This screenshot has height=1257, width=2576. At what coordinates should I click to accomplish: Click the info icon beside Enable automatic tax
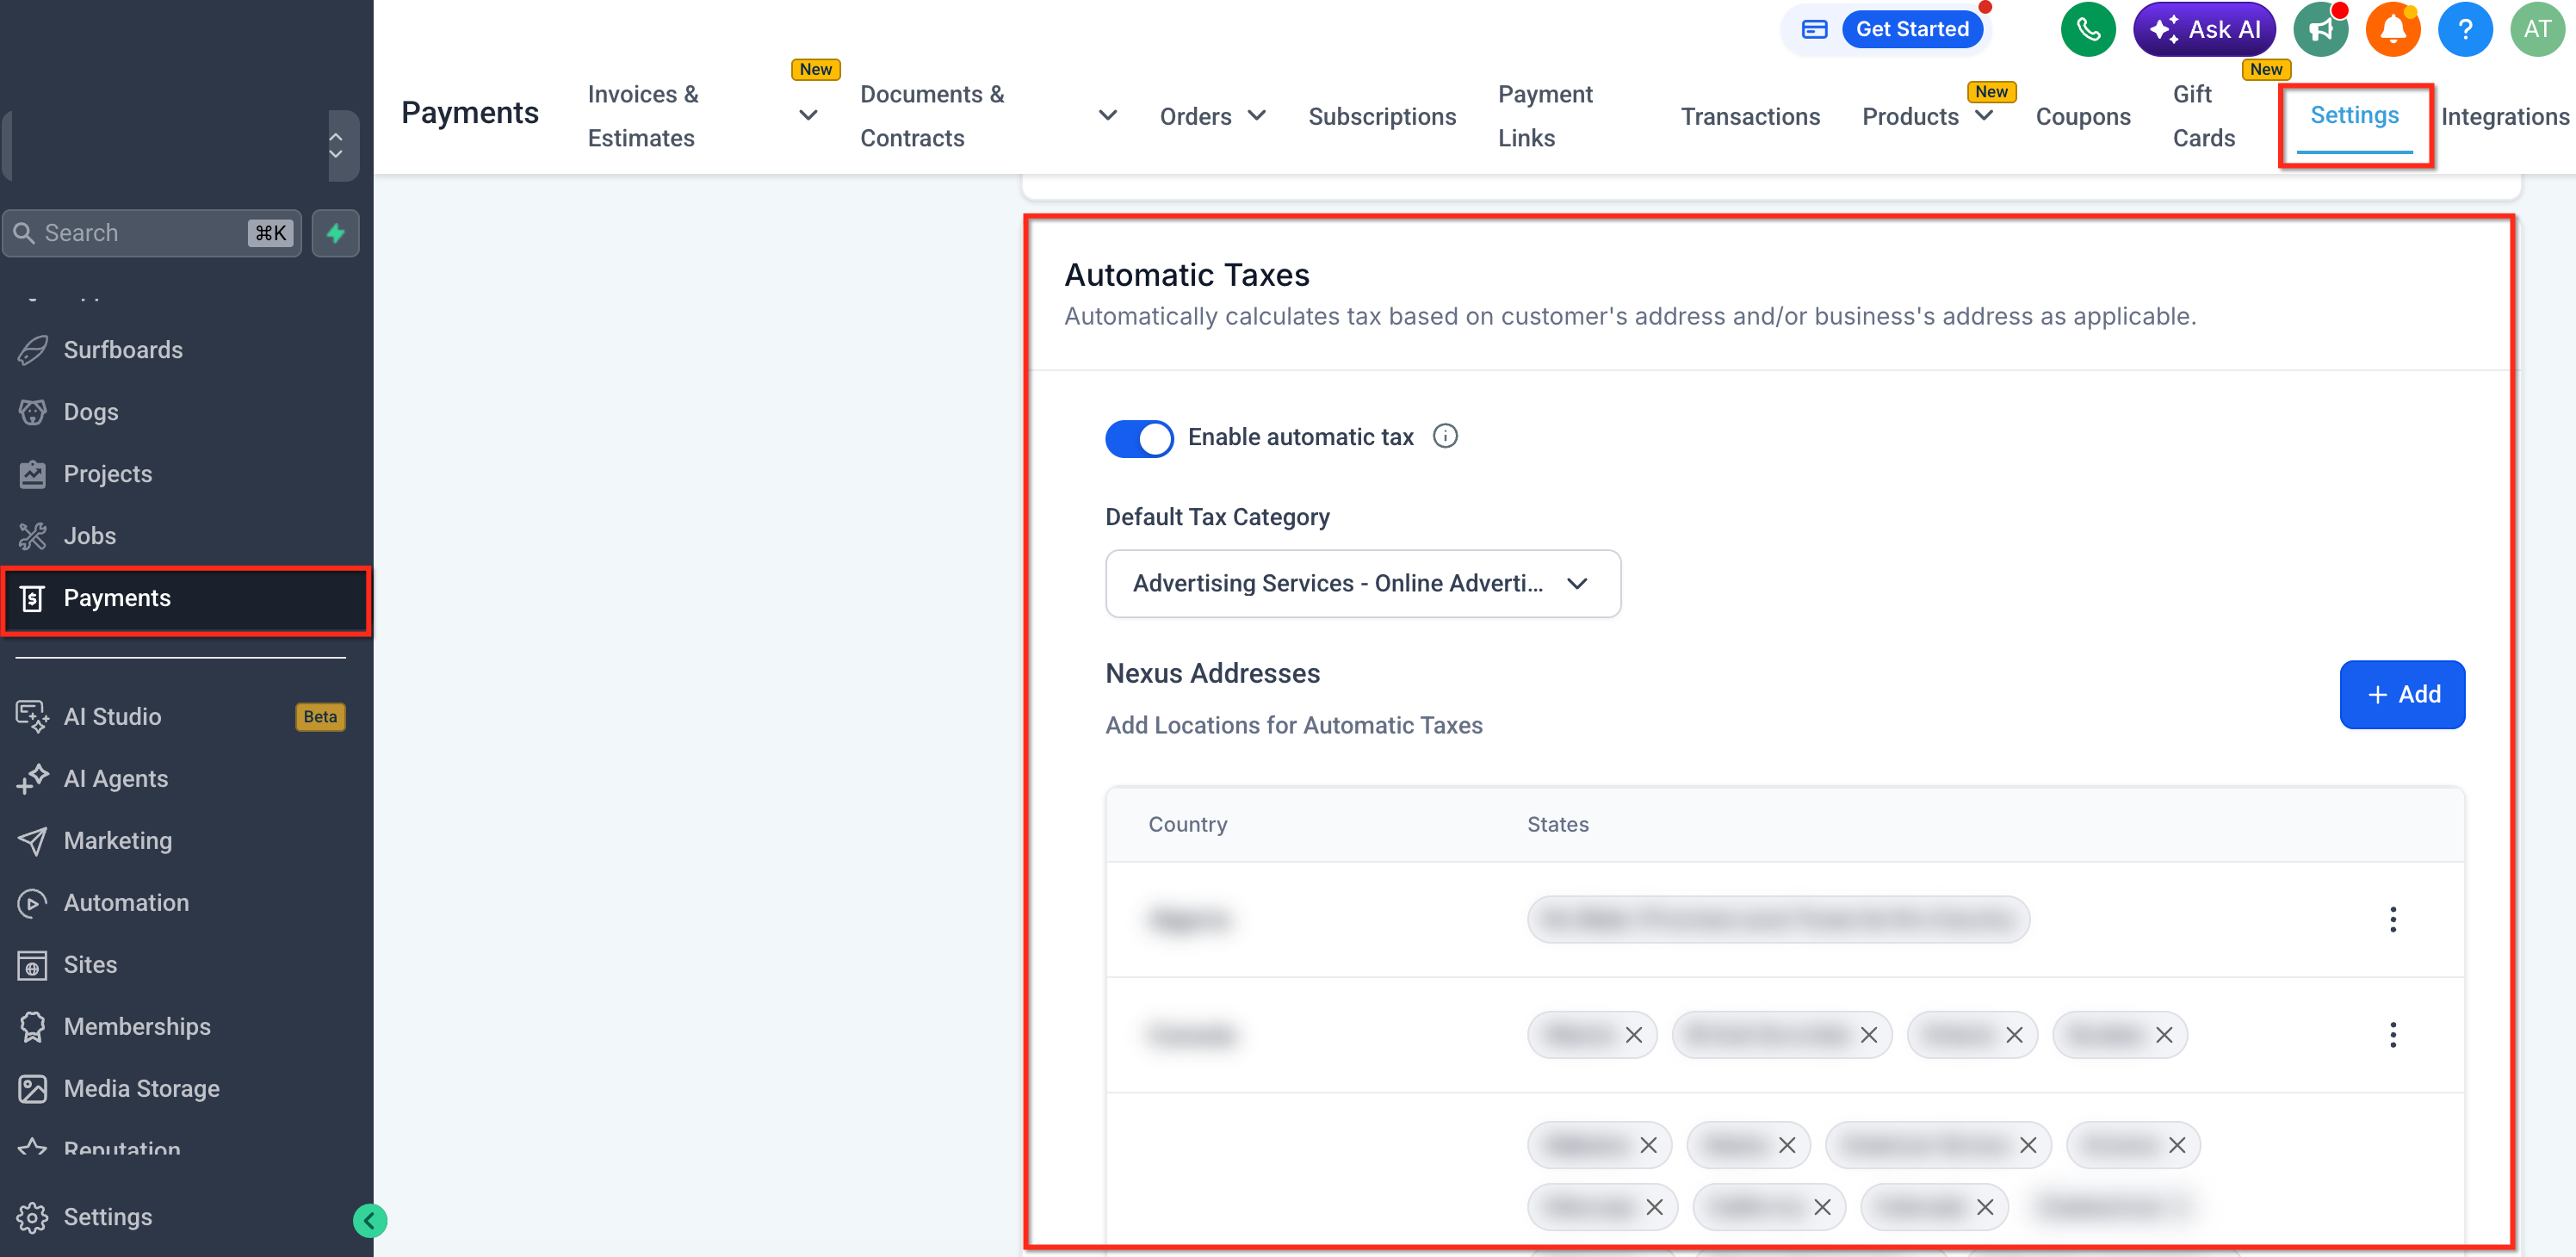tap(1445, 436)
